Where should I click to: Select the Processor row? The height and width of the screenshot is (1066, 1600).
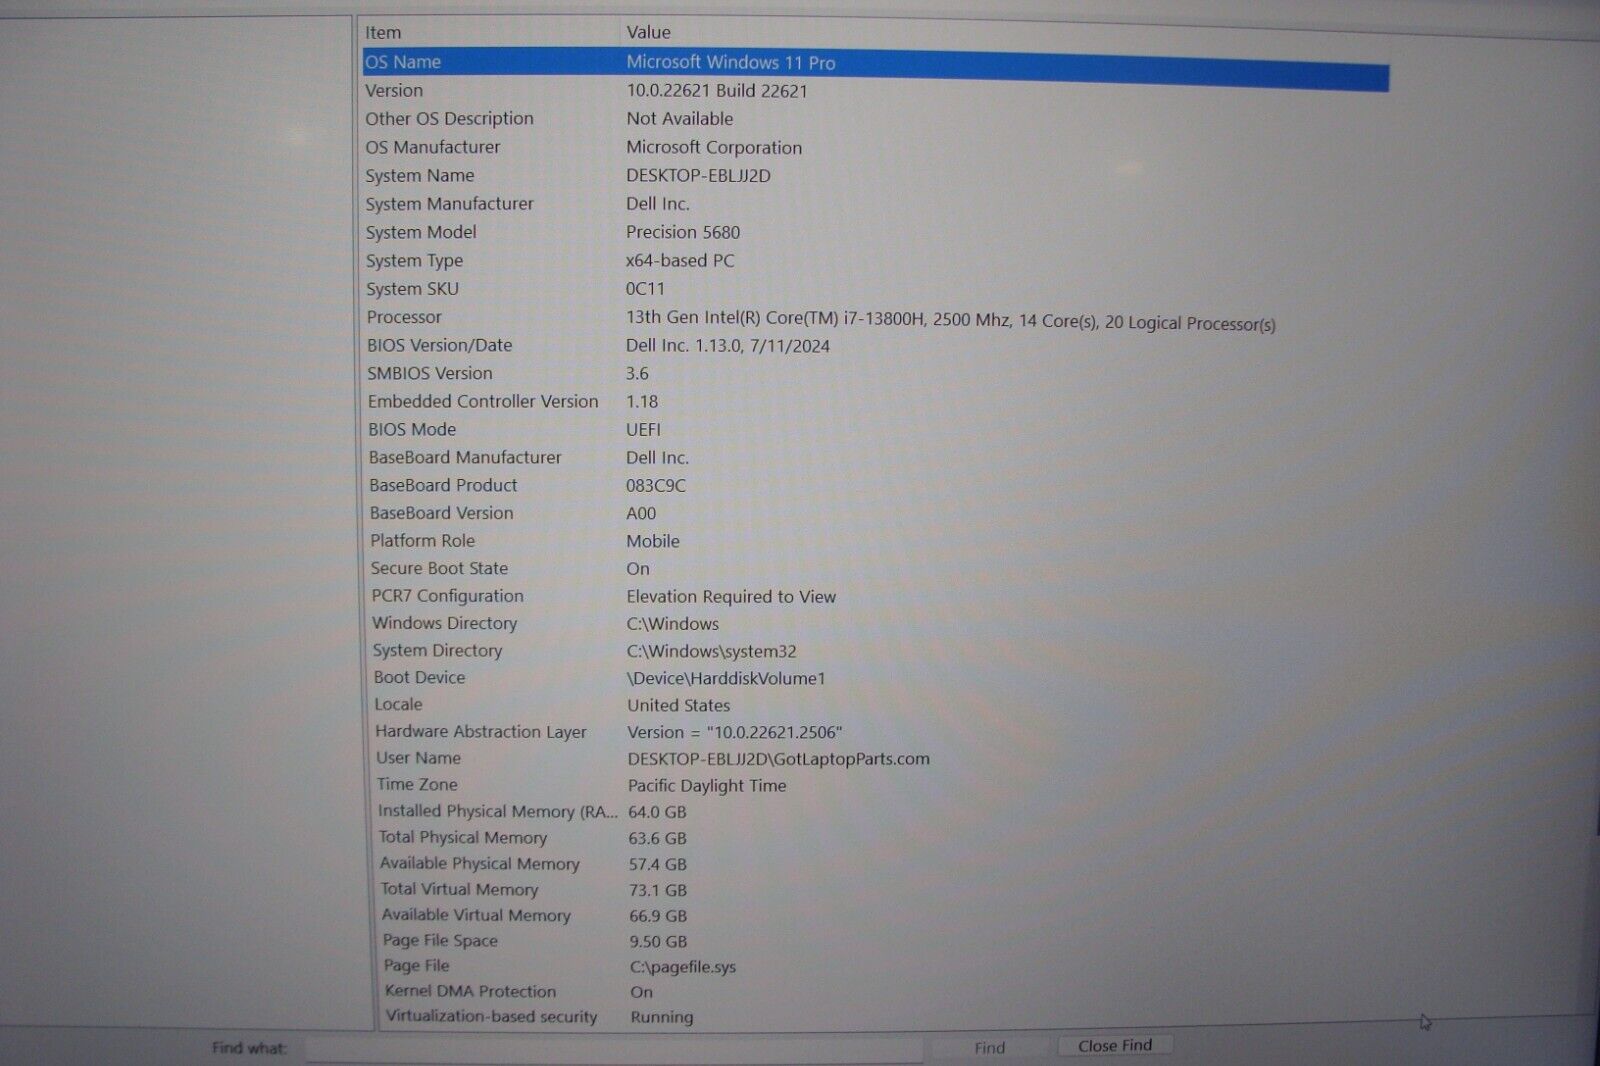point(876,318)
